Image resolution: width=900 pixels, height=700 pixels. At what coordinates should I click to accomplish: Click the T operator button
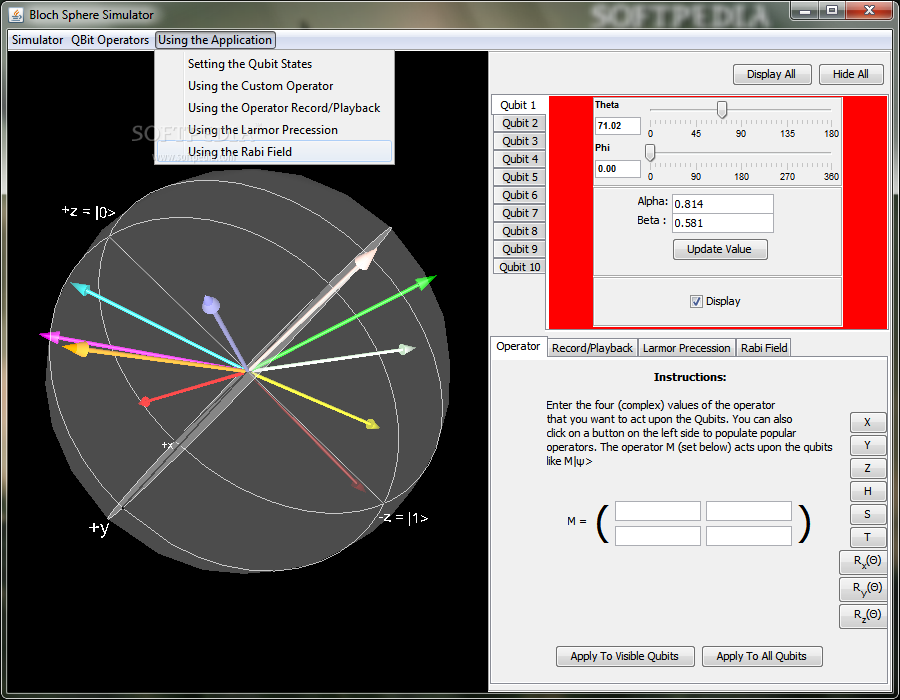pos(867,537)
